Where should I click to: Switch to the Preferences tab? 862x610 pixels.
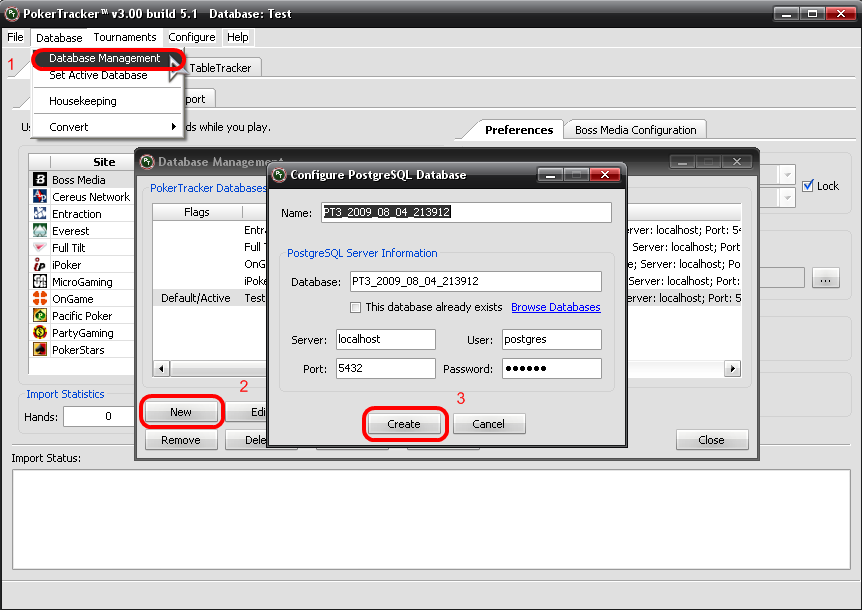pos(518,130)
